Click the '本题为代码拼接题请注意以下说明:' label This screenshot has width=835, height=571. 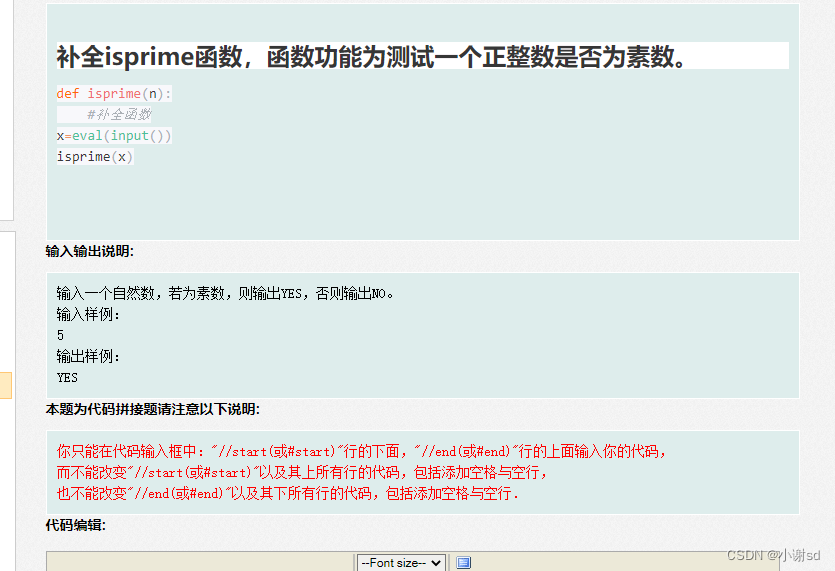point(153,409)
